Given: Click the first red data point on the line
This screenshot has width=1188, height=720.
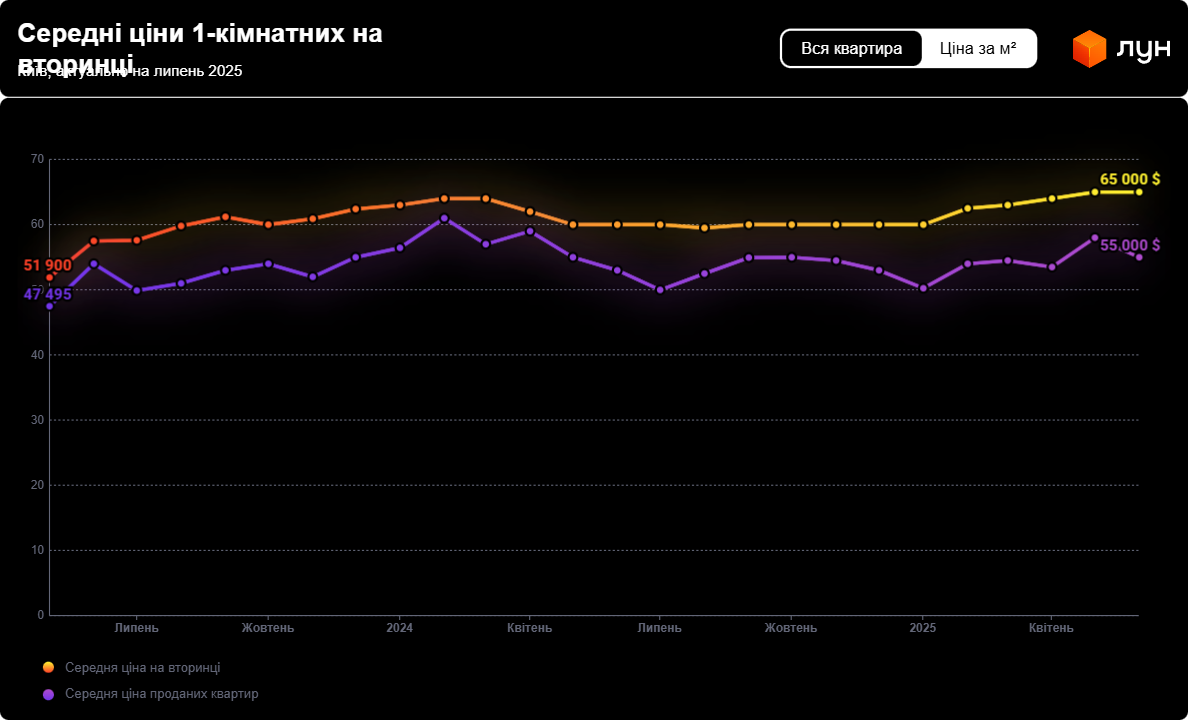Looking at the screenshot, I should [x=49, y=277].
